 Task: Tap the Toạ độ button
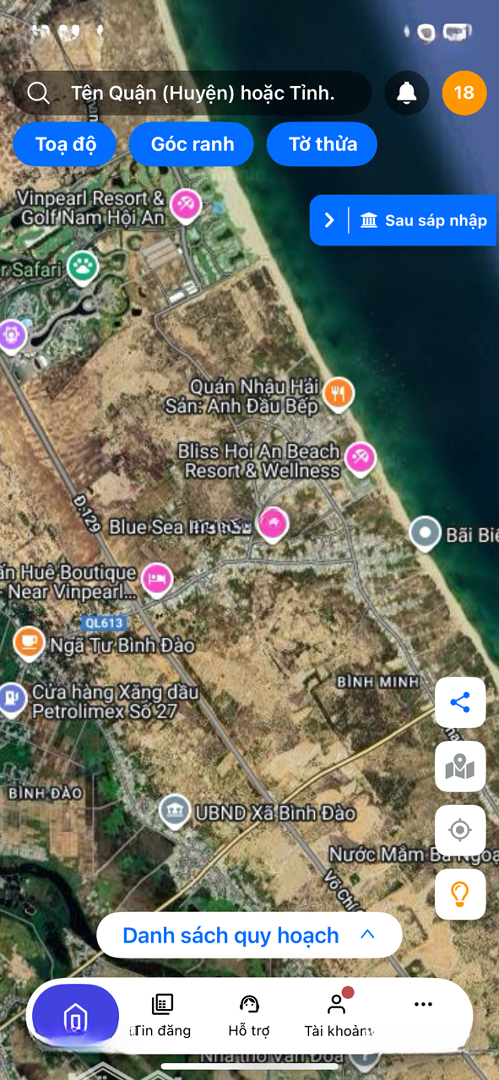[65, 144]
